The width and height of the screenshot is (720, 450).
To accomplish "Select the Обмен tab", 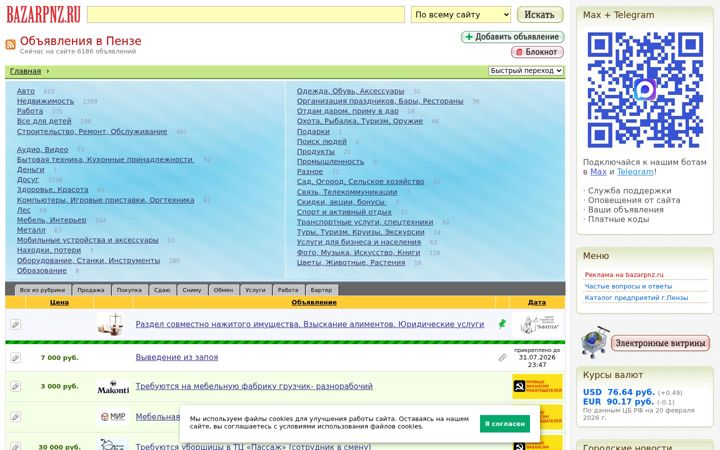I will point(224,290).
